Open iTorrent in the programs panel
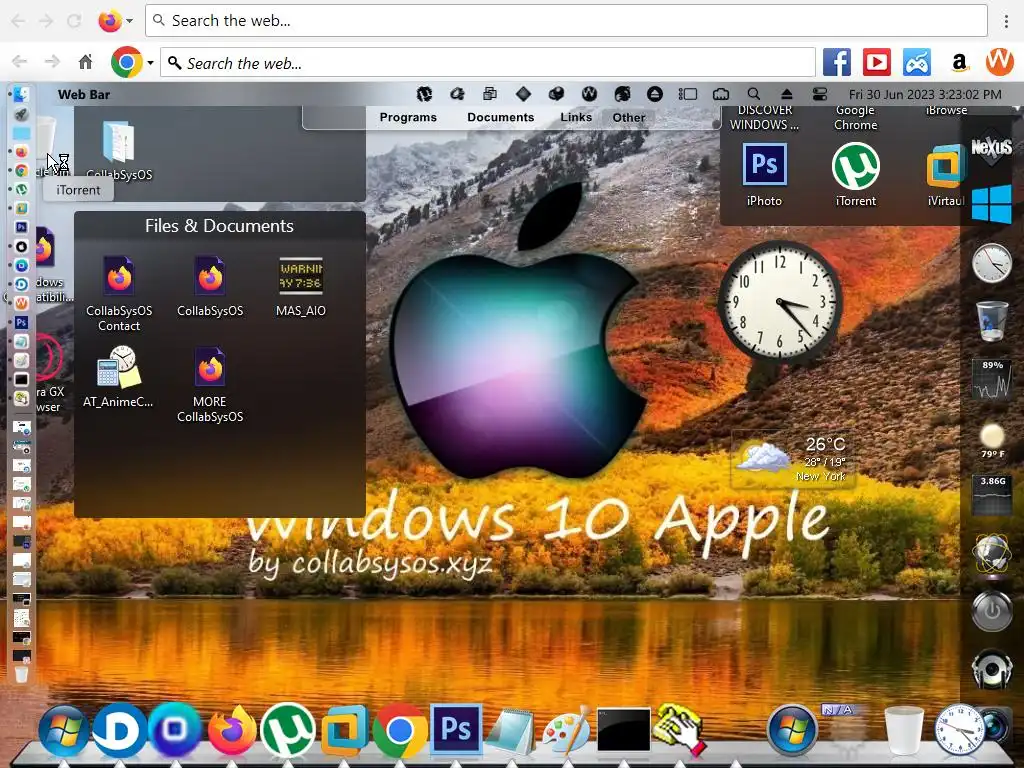Viewport: 1024px width, 768px height. [x=856, y=166]
